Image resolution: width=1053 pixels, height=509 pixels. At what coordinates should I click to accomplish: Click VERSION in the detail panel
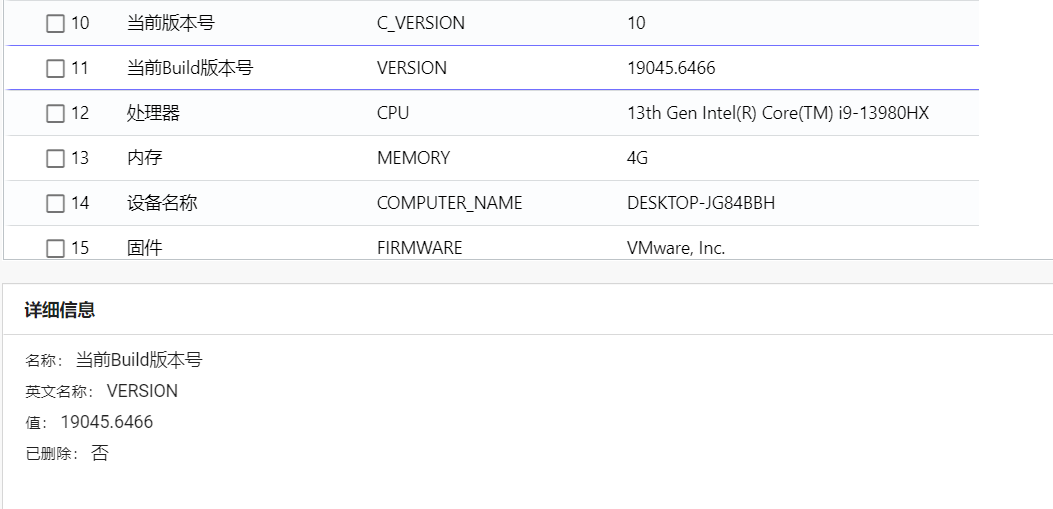pyautogui.click(x=142, y=391)
